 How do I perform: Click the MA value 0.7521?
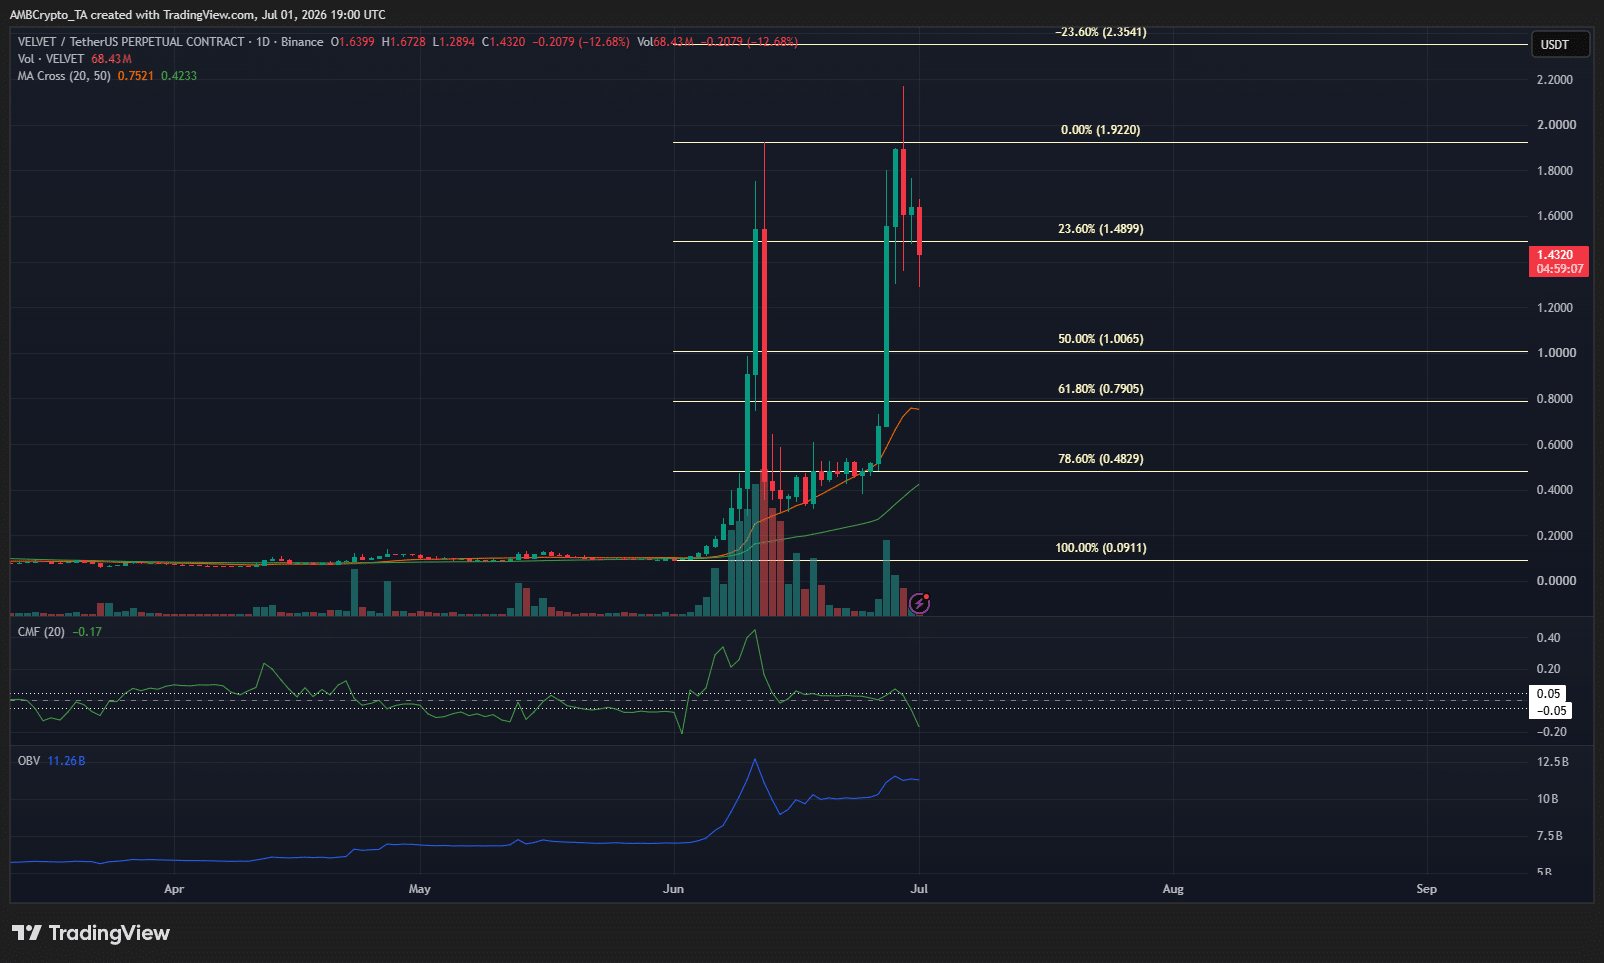click(x=136, y=76)
